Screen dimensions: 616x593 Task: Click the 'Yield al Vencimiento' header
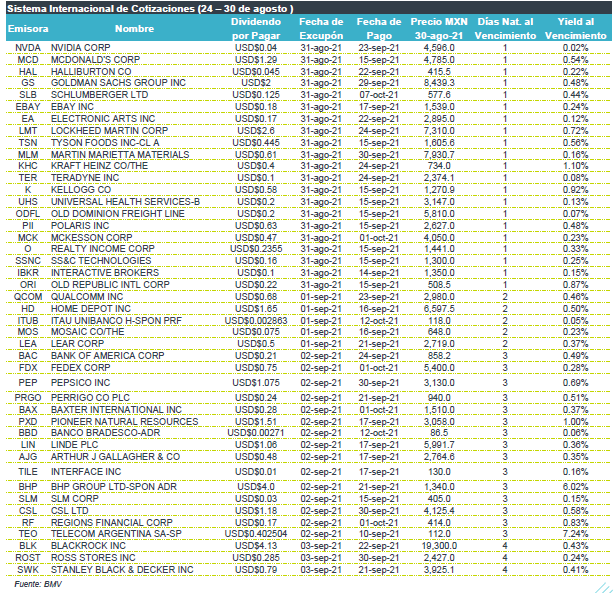coord(576,29)
